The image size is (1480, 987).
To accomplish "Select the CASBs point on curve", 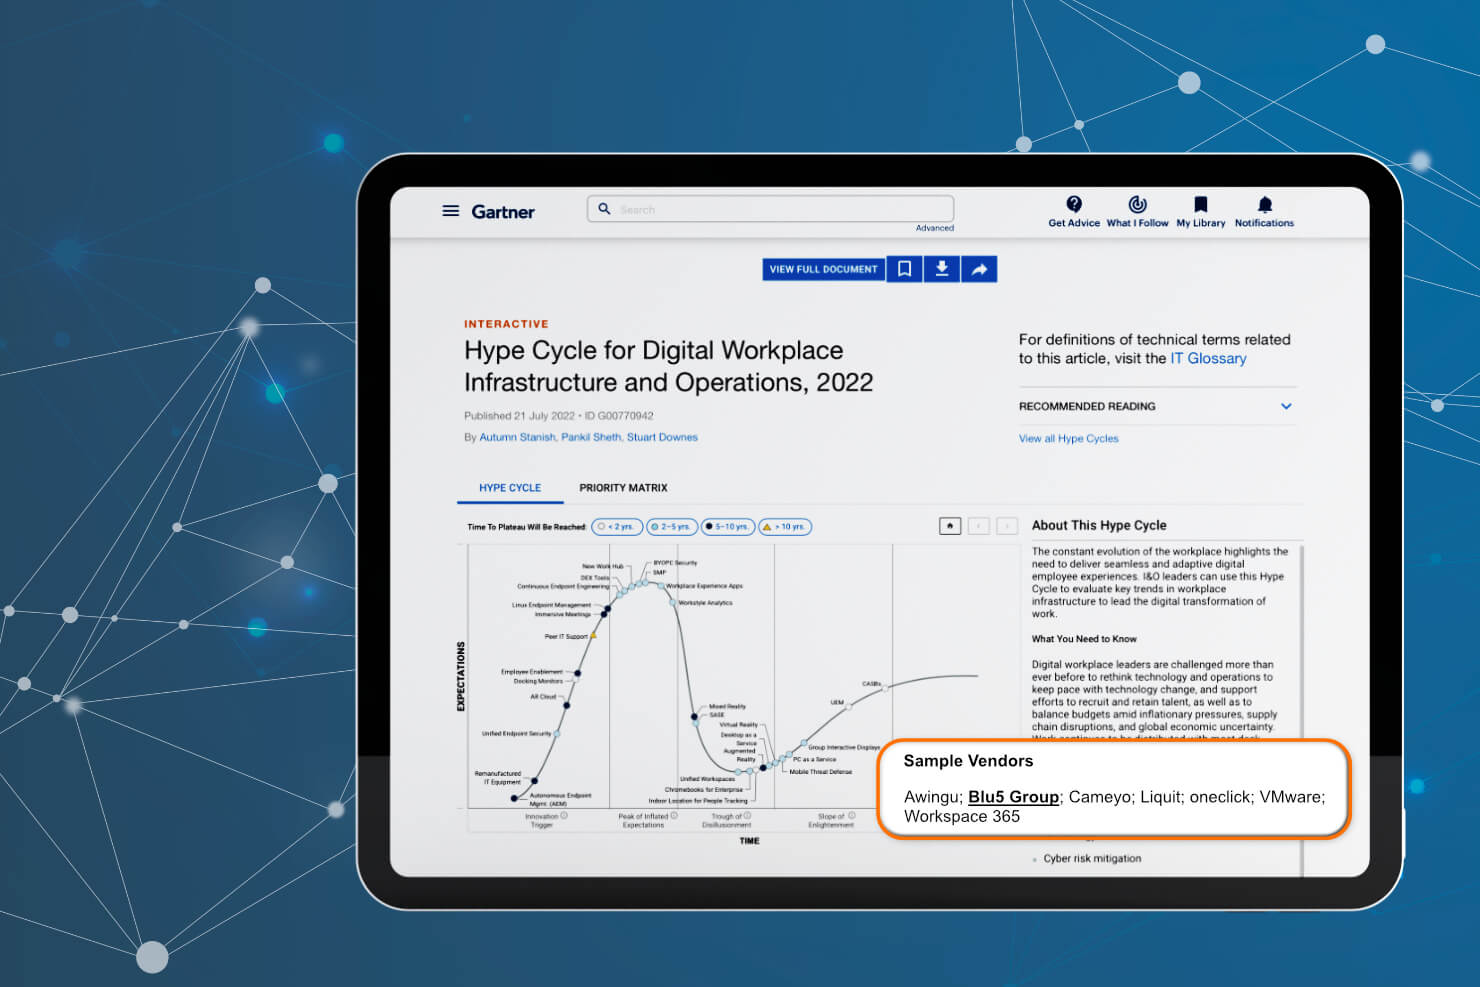I will (885, 688).
